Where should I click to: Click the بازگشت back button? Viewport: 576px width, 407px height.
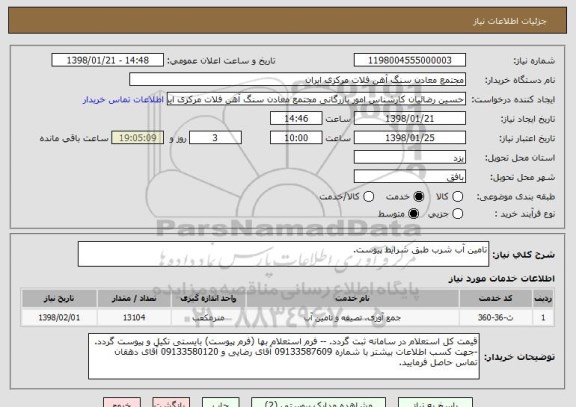(171, 402)
